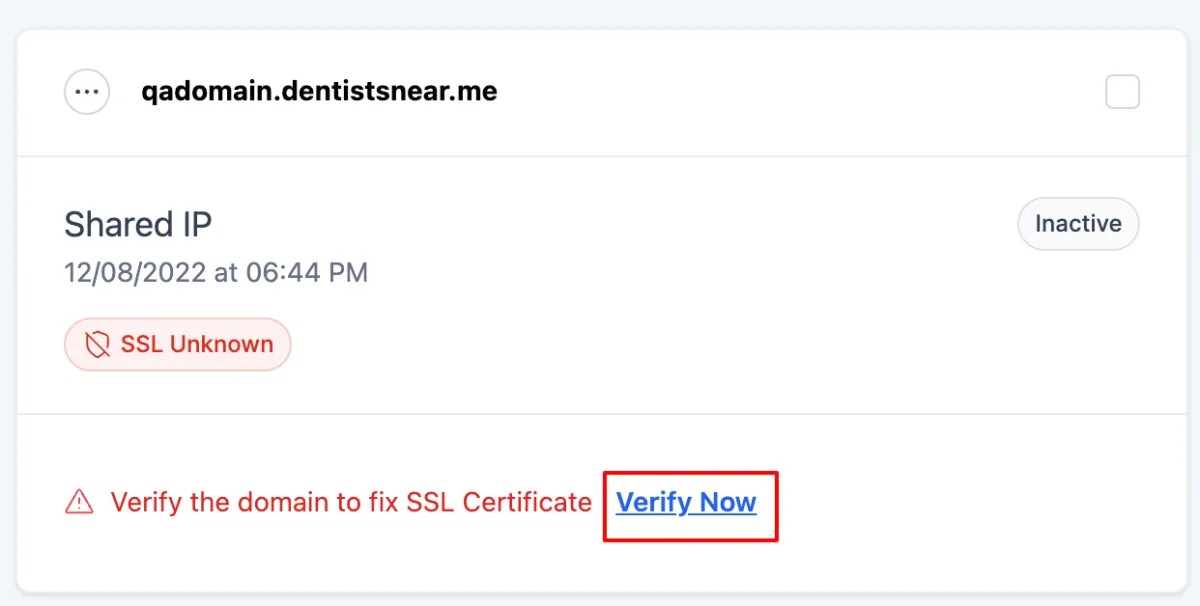This screenshot has height=606, width=1200.
Task: Click the circular more-options icon beside the domain
Action: click(87, 92)
